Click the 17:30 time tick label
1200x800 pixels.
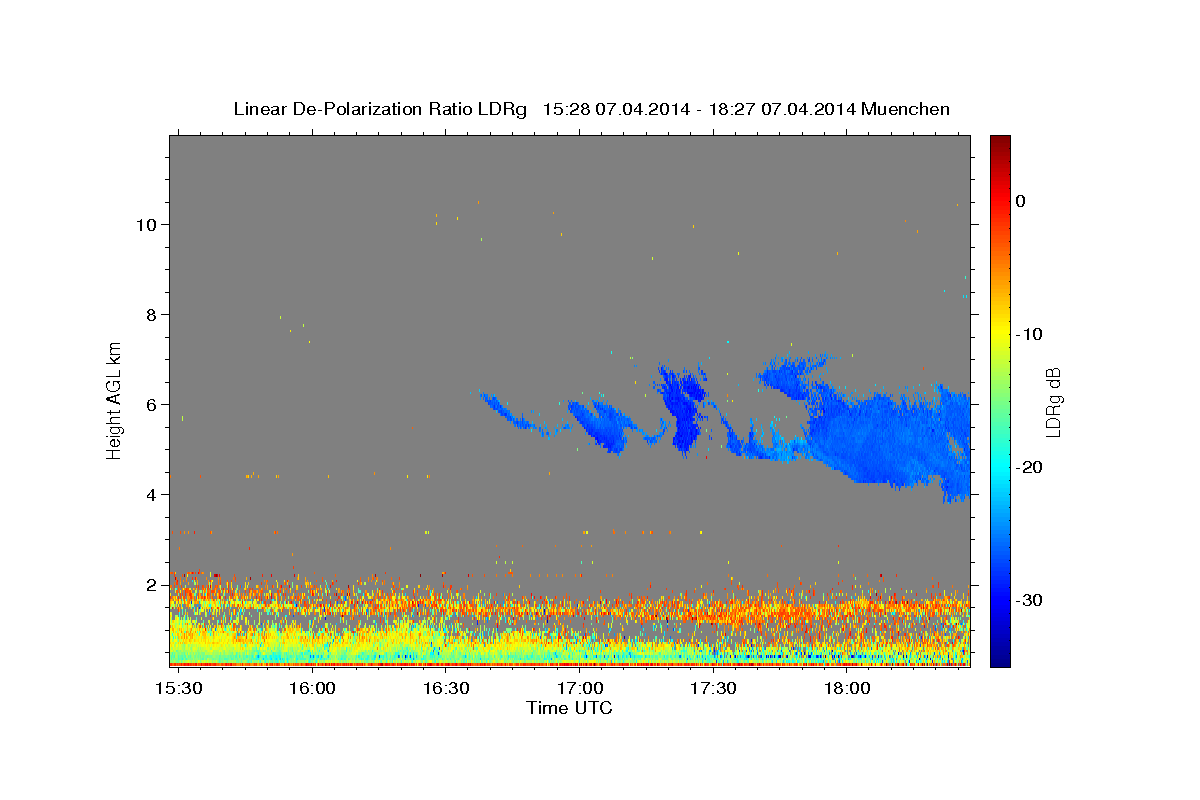point(713,689)
